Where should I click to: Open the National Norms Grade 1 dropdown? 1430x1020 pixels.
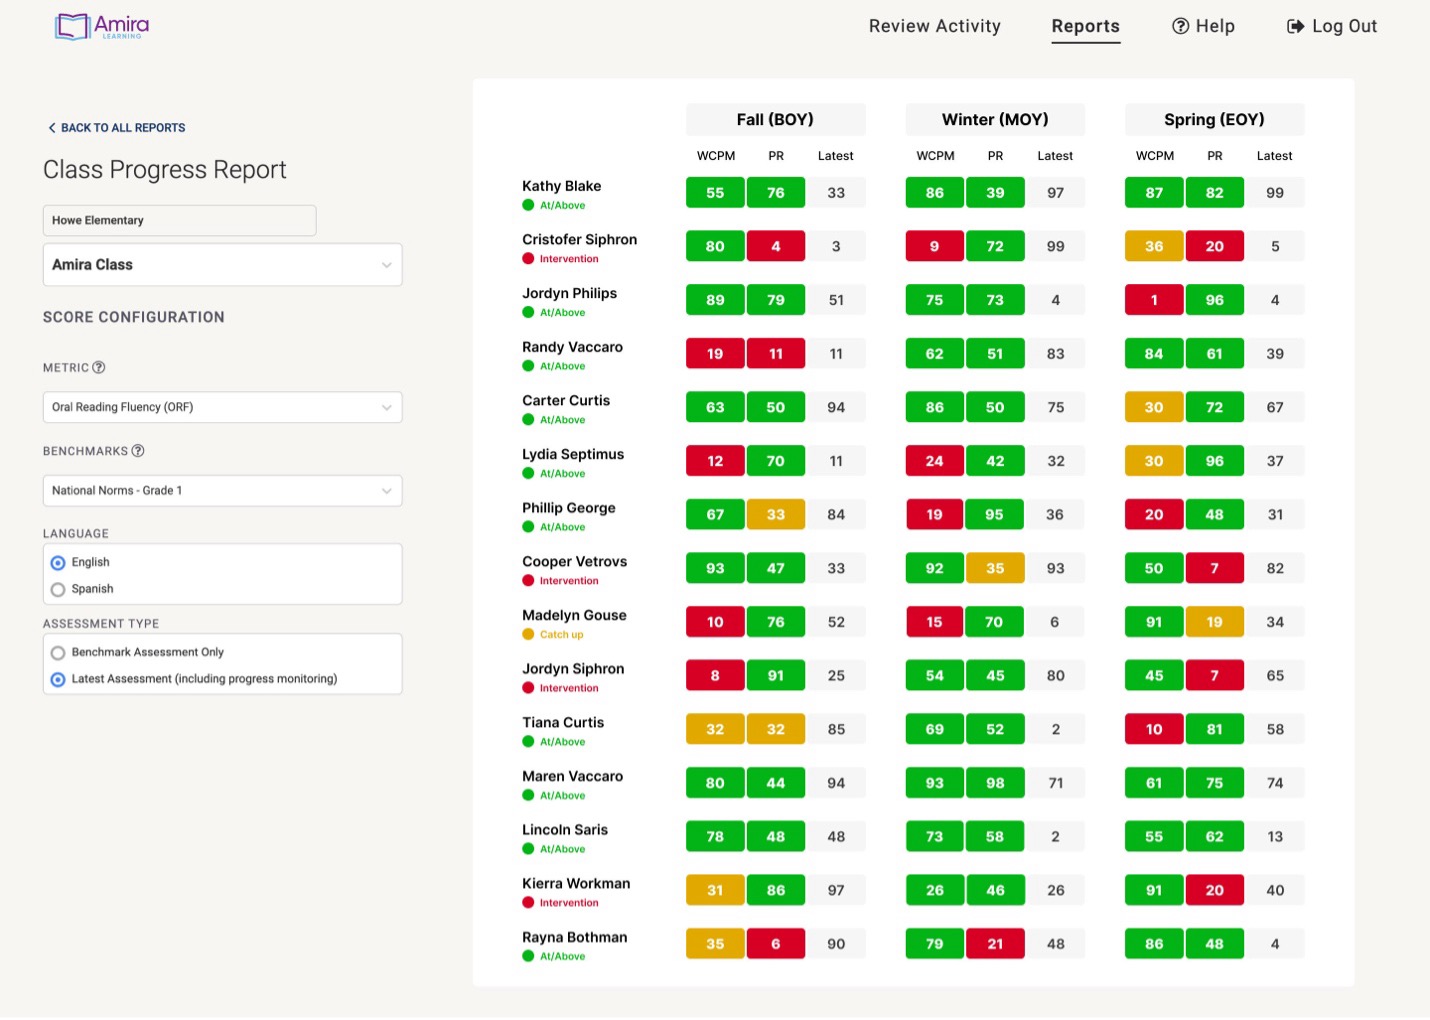pyautogui.click(x=223, y=491)
